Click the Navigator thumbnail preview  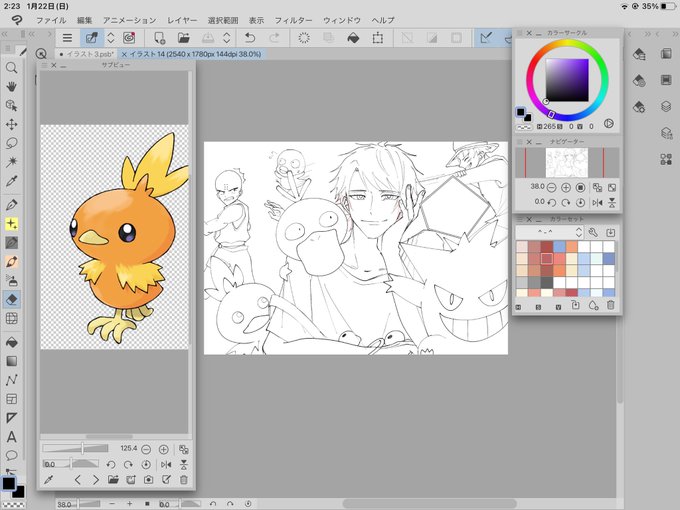(567, 162)
